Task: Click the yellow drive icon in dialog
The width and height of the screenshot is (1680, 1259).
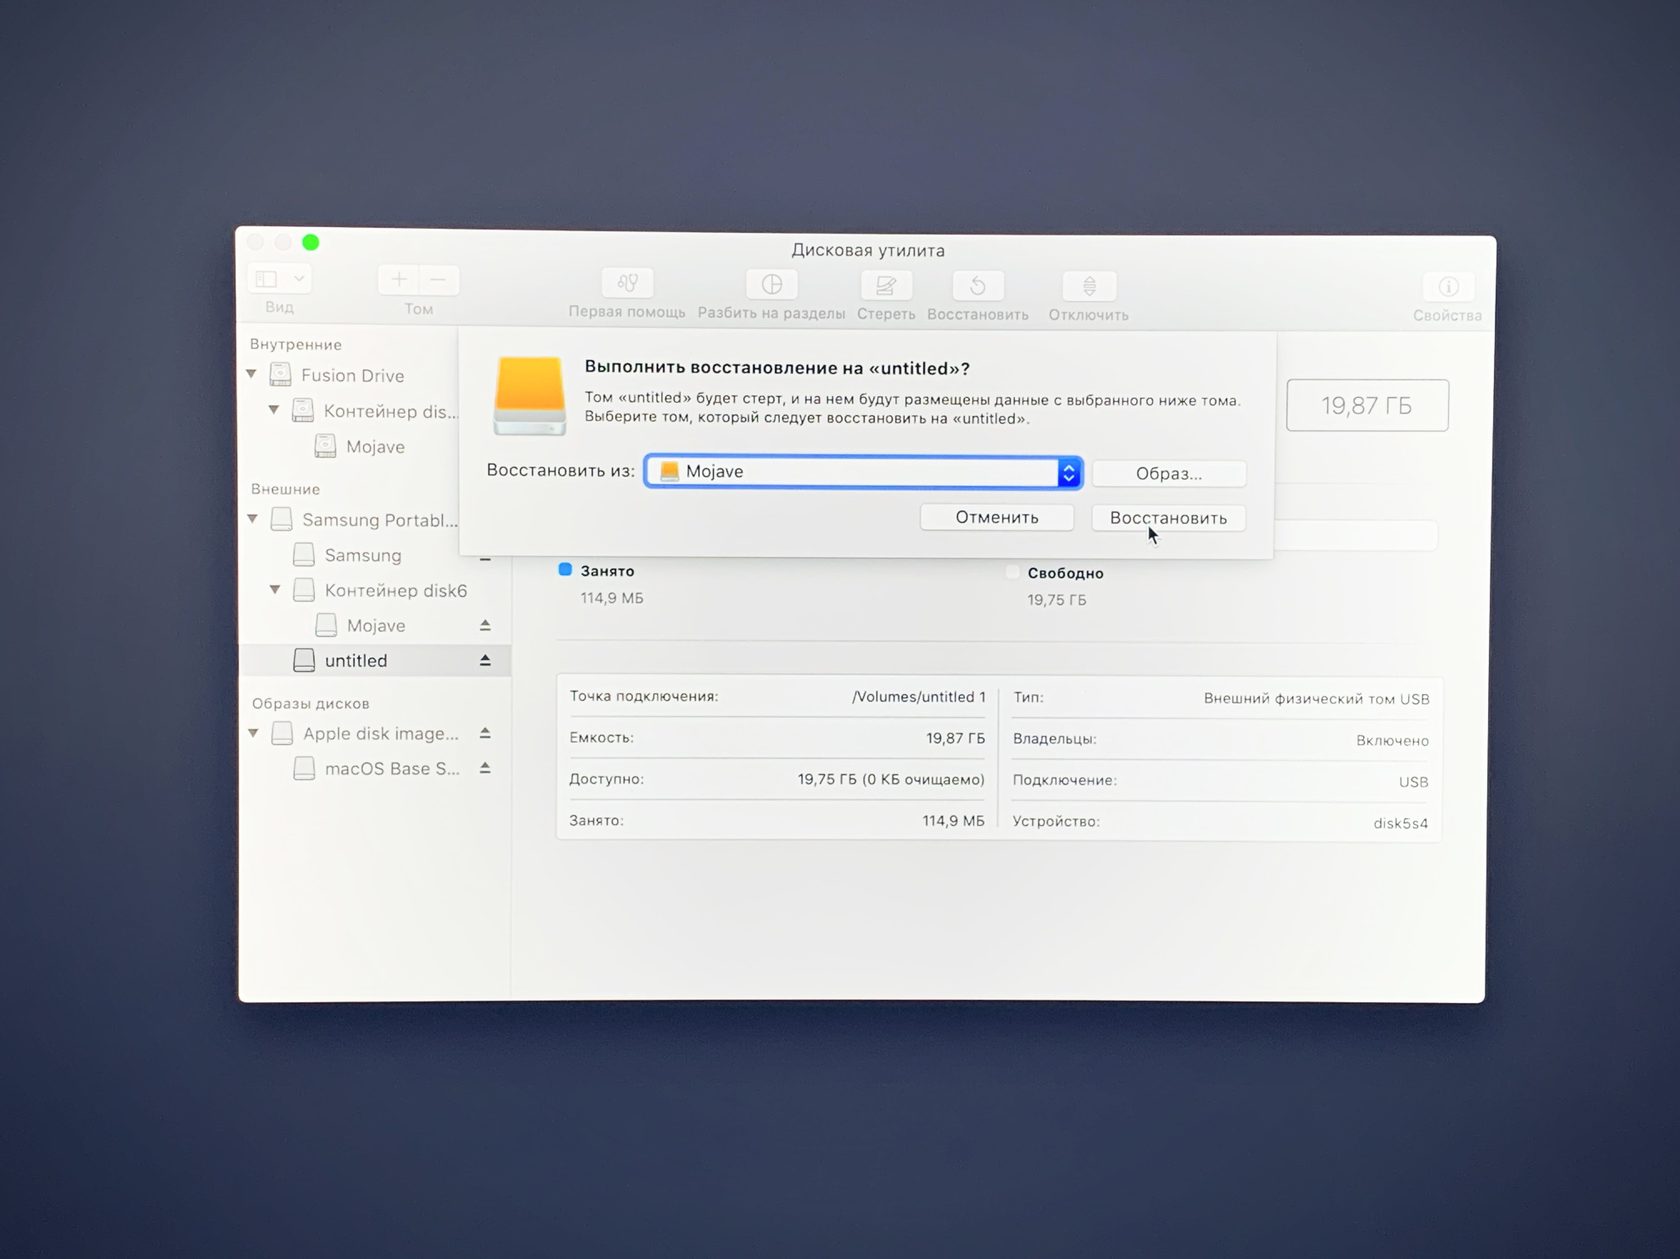Action: 530,395
